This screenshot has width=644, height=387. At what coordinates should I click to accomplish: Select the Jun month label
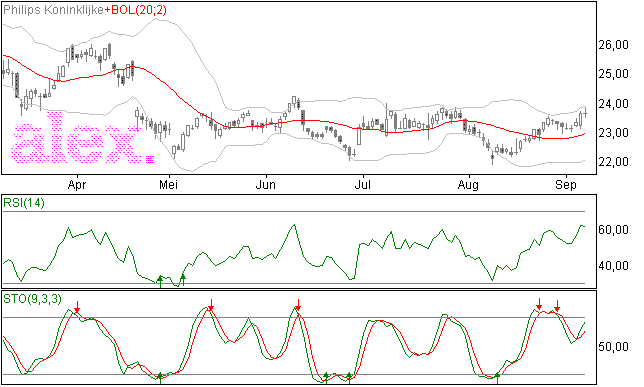tap(266, 185)
